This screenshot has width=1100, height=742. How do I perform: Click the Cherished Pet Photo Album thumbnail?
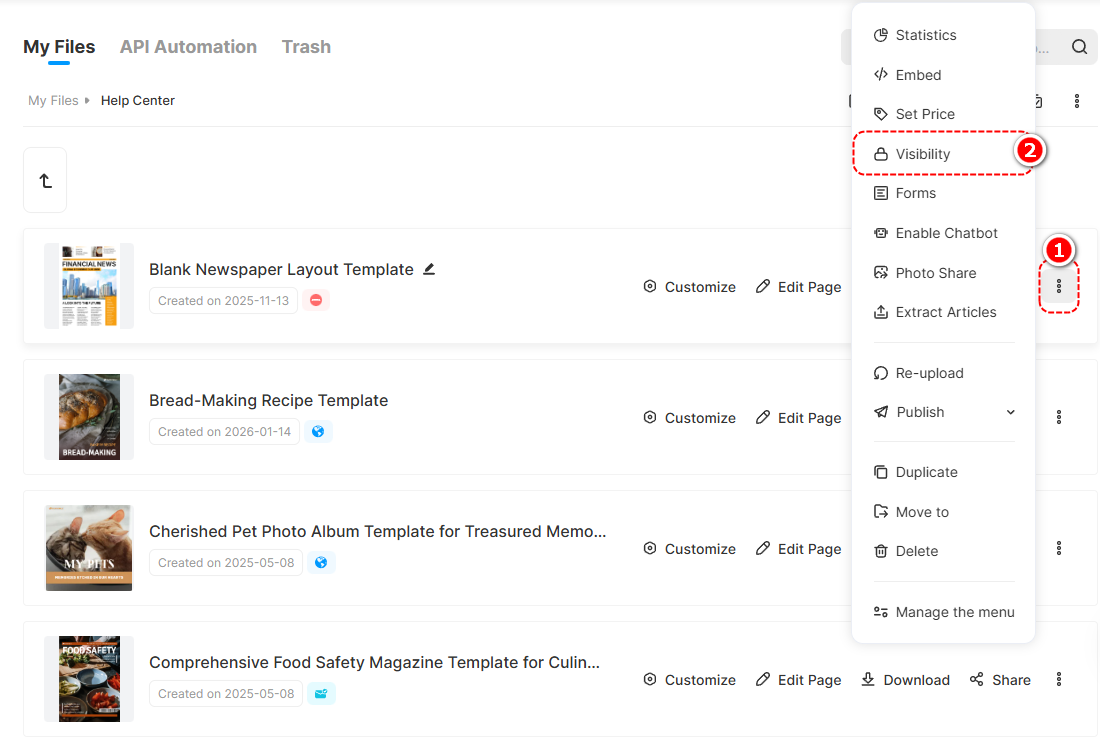click(x=89, y=548)
